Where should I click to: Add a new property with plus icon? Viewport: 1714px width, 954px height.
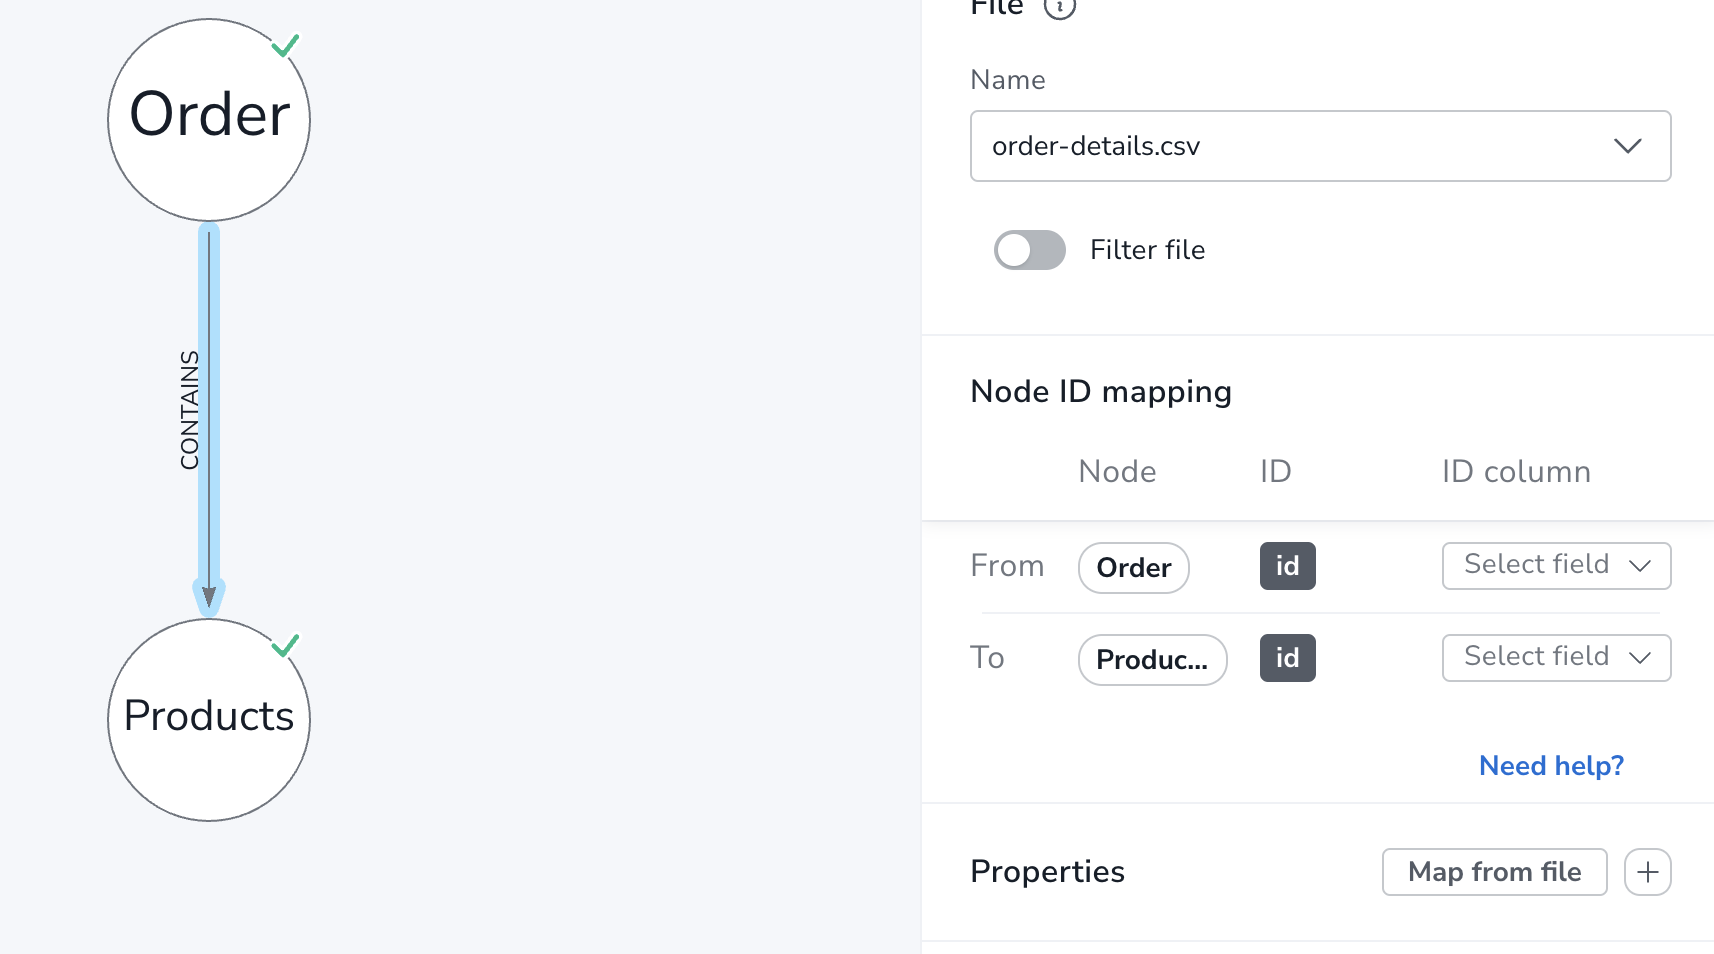(1647, 872)
